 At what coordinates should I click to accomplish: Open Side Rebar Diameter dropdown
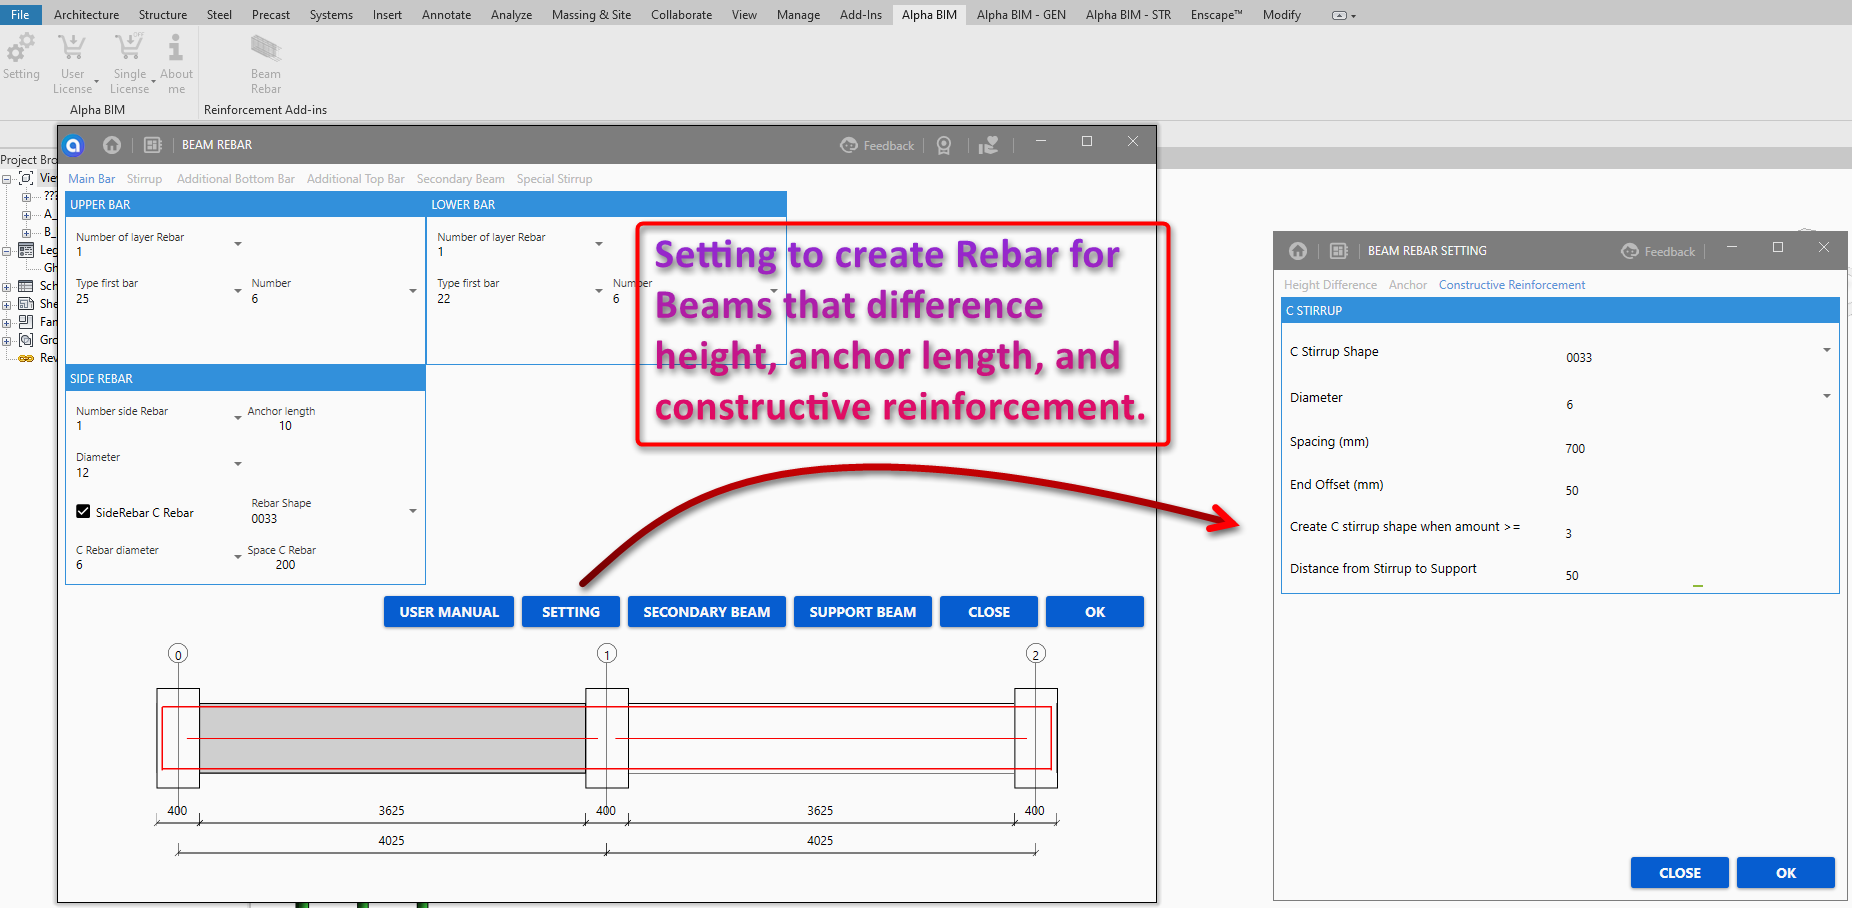click(x=238, y=464)
